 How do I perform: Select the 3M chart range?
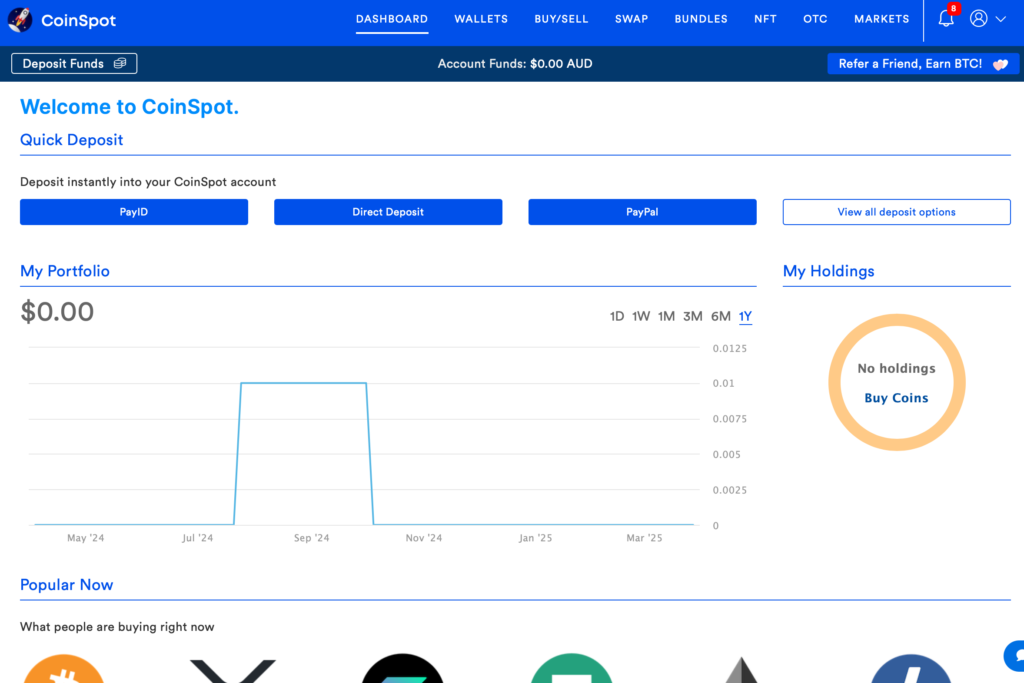point(692,316)
